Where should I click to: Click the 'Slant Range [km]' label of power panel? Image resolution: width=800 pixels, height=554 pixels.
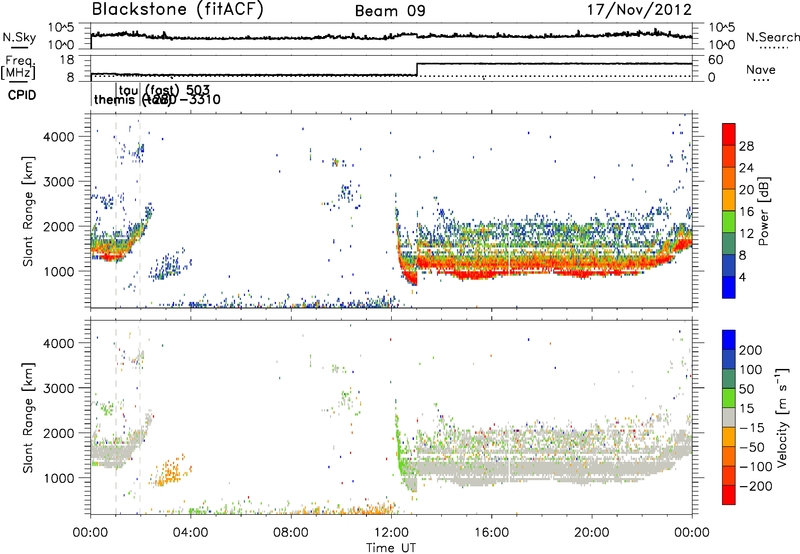coord(28,211)
